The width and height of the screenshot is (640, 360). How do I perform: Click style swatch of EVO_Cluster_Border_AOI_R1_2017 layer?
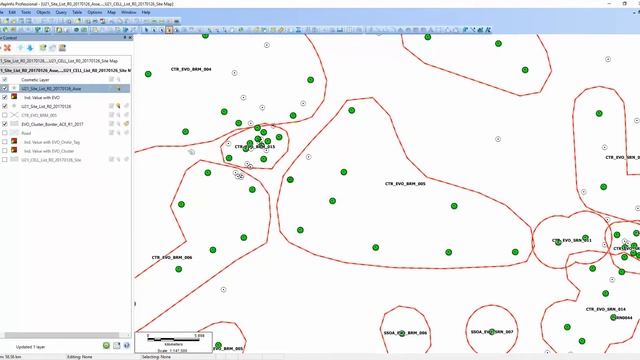(14, 124)
